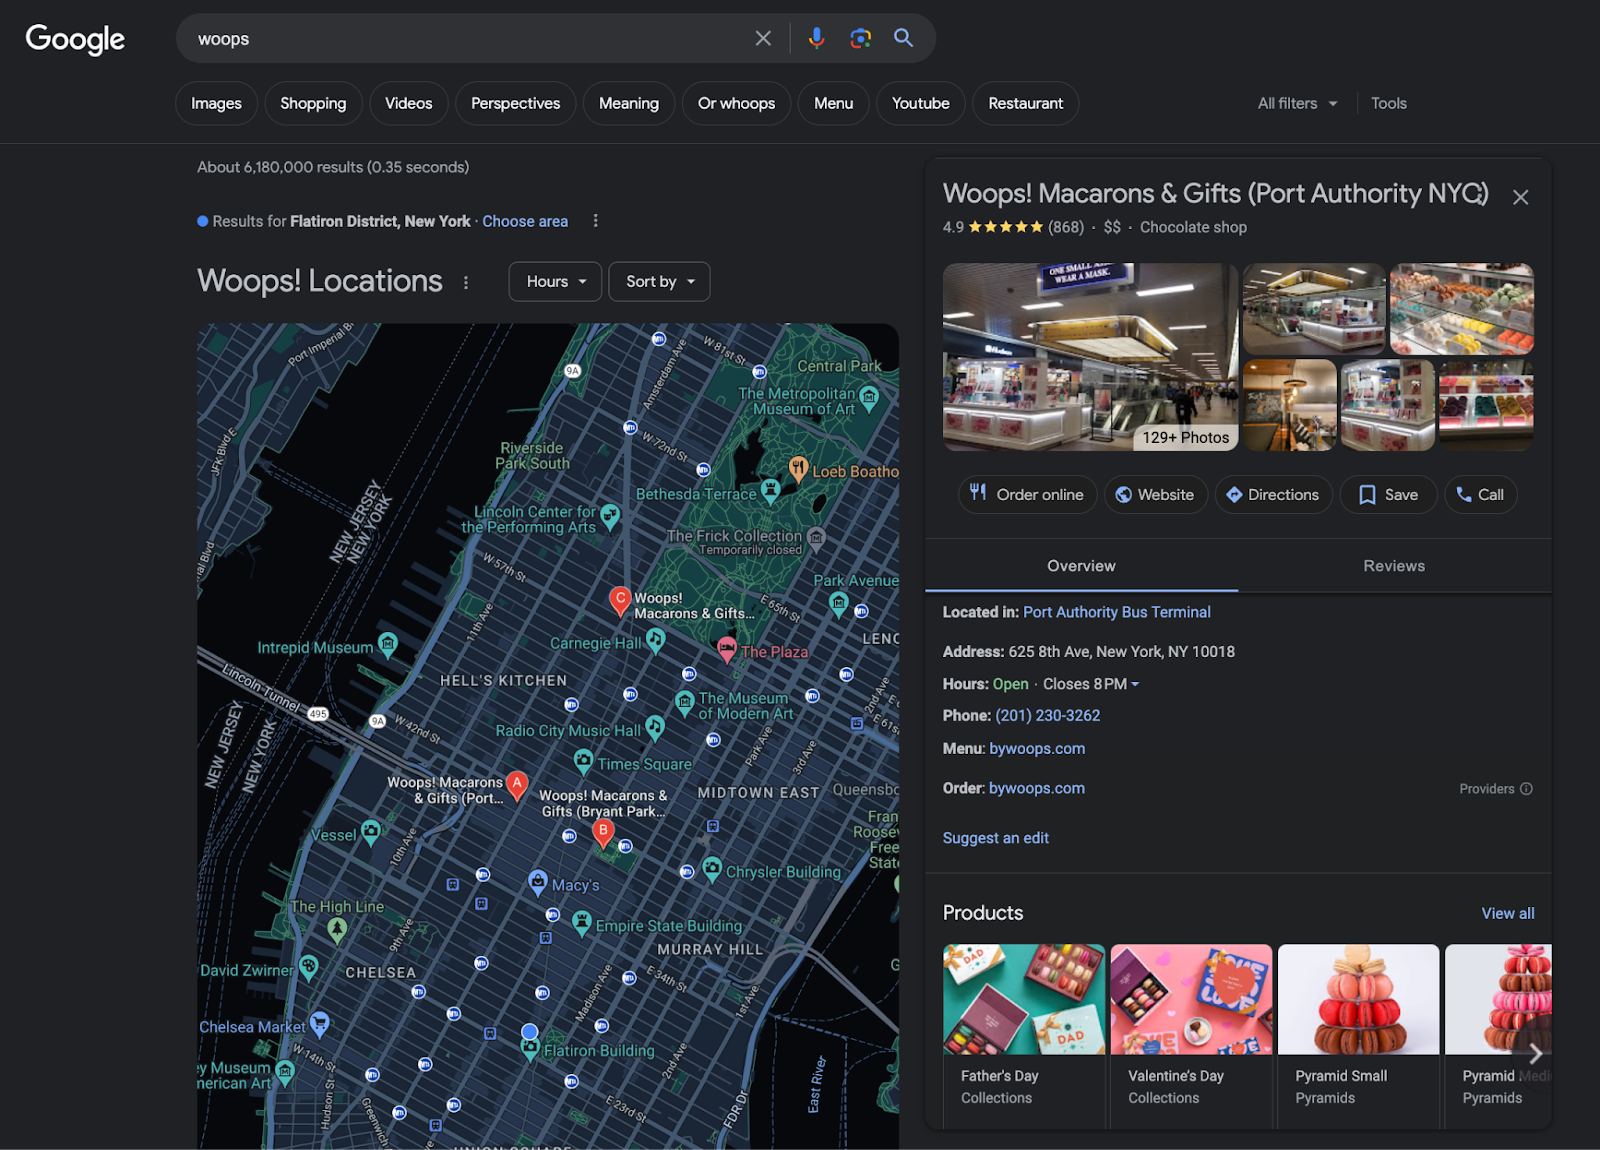
Task: Click the Flatiron Building marker
Action: [531, 1048]
